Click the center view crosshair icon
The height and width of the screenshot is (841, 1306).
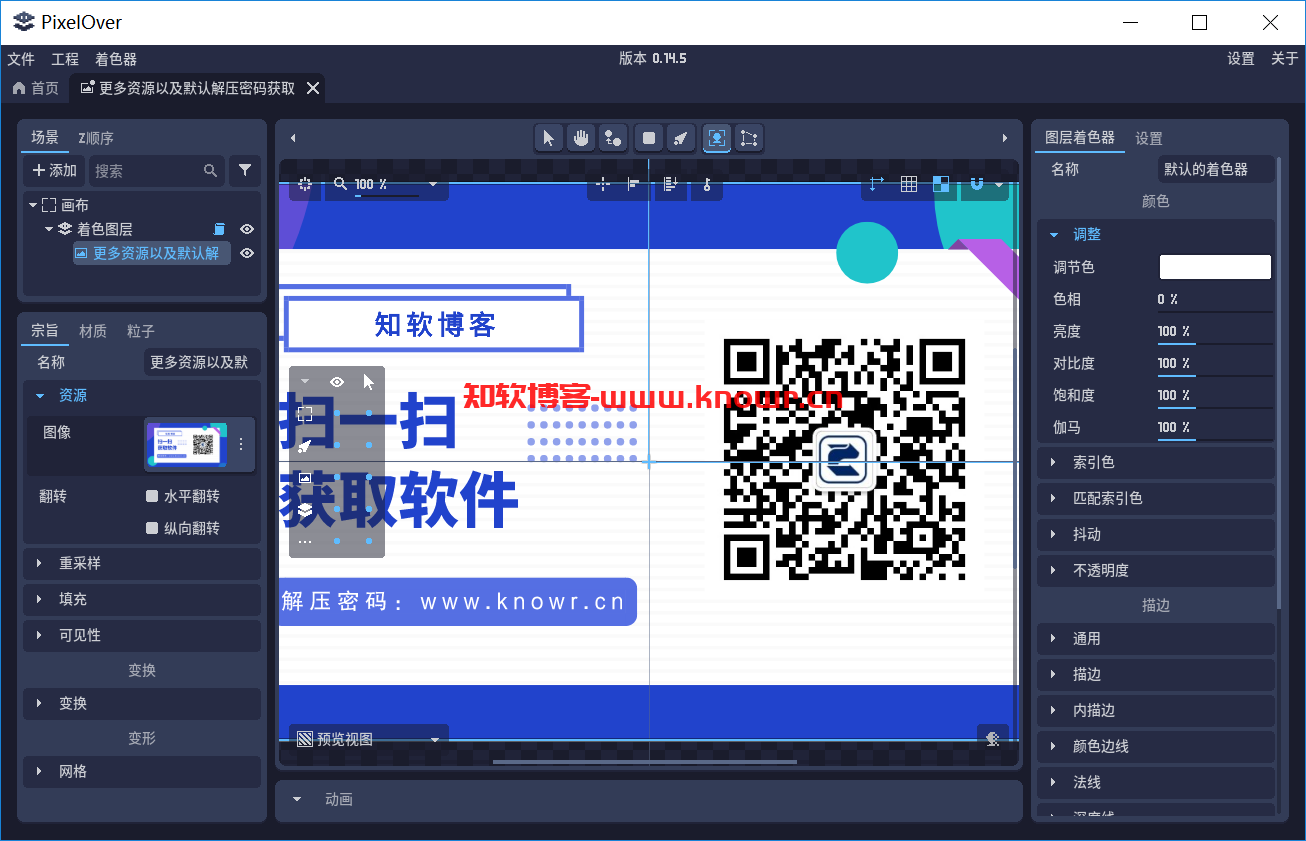(x=306, y=184)
